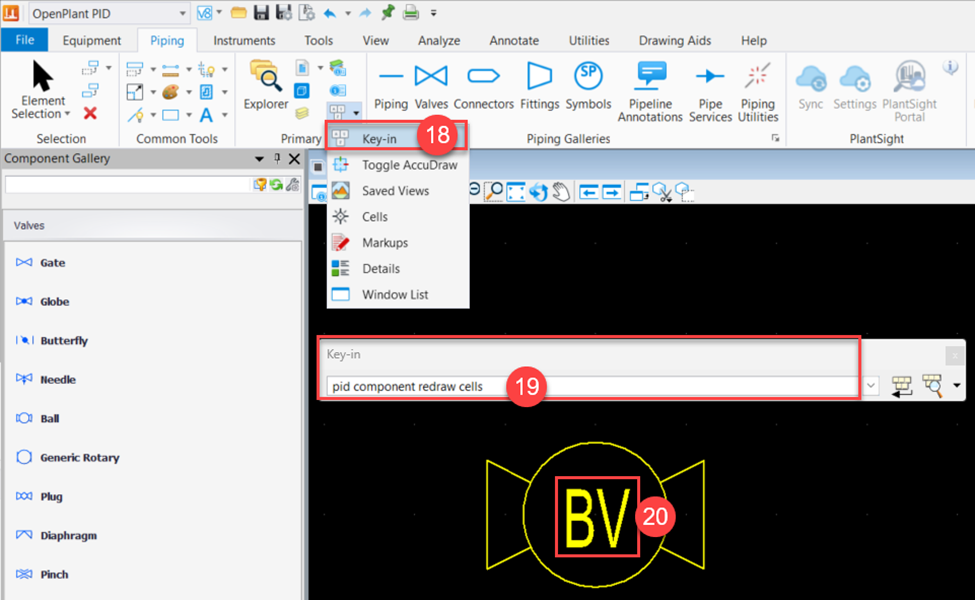975x600 pixels.
Task: Click the Component Gallery search field
Action: coord(127,184)
